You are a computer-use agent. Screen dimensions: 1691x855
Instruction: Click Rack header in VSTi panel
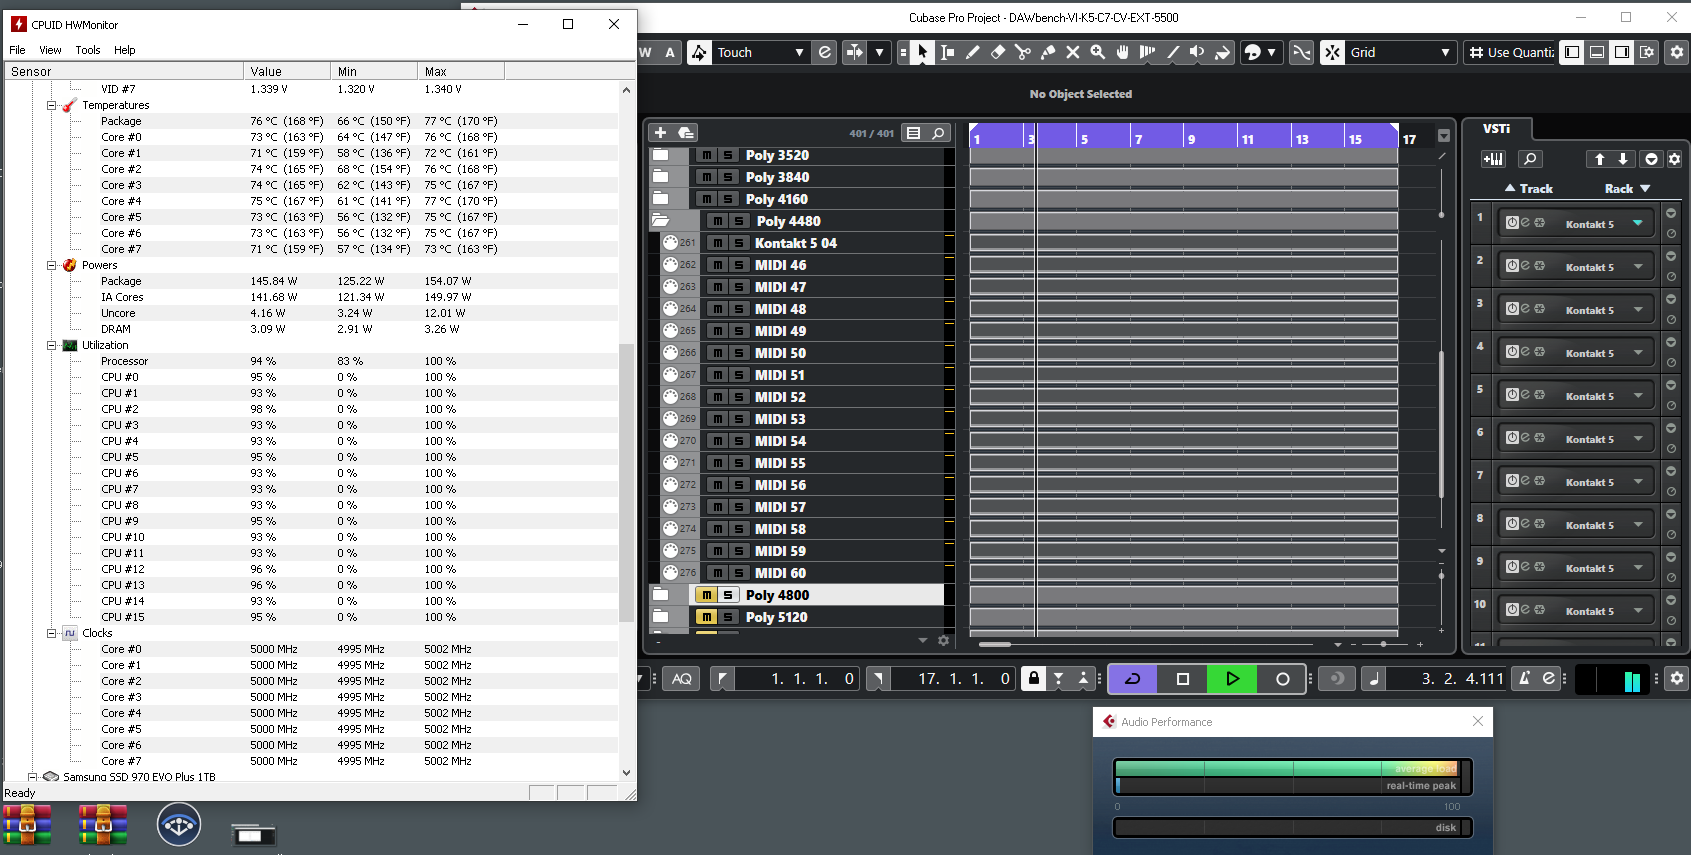[1627, 188]
